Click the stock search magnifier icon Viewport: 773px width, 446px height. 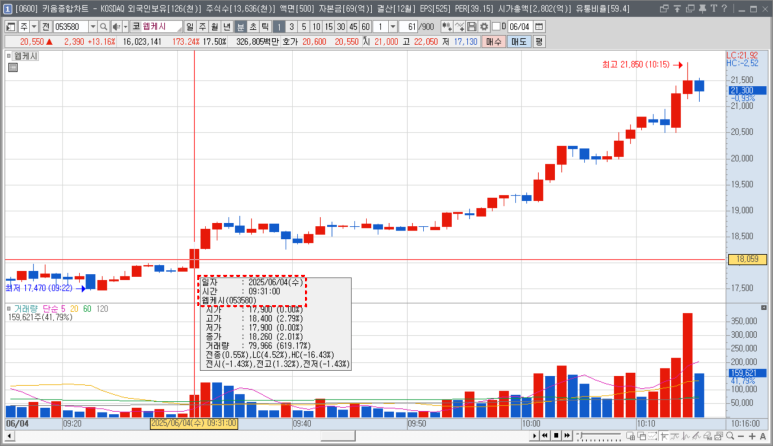point(104,27)
